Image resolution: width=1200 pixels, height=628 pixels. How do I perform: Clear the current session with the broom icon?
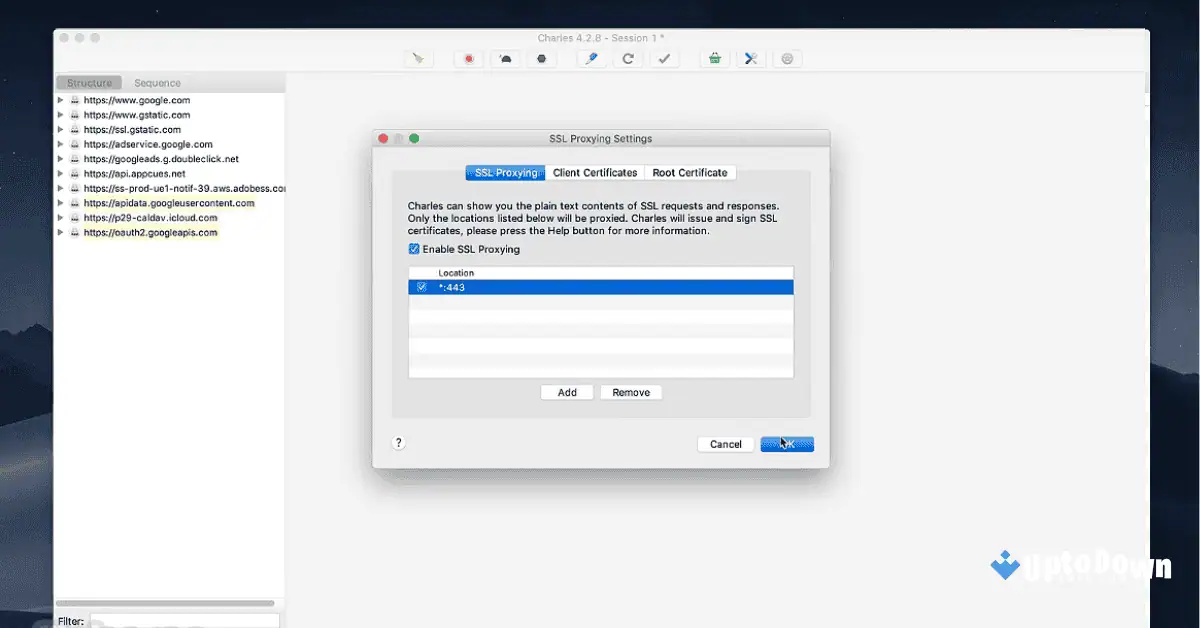pos(418,58)
